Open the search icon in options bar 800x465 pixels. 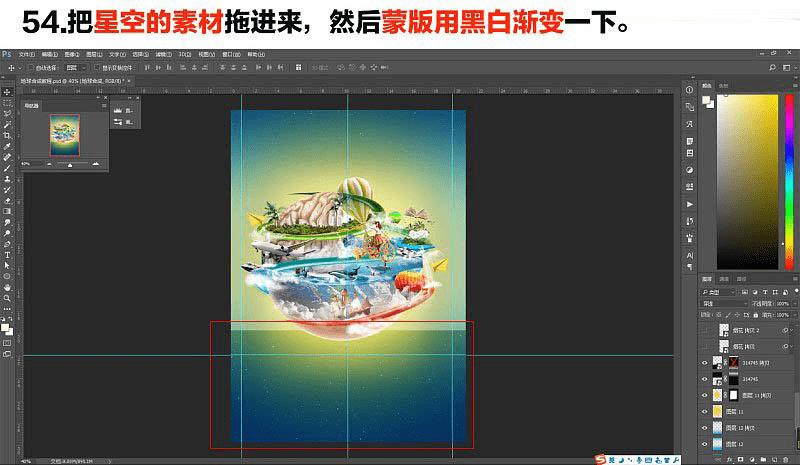click(x=772, y=67)
